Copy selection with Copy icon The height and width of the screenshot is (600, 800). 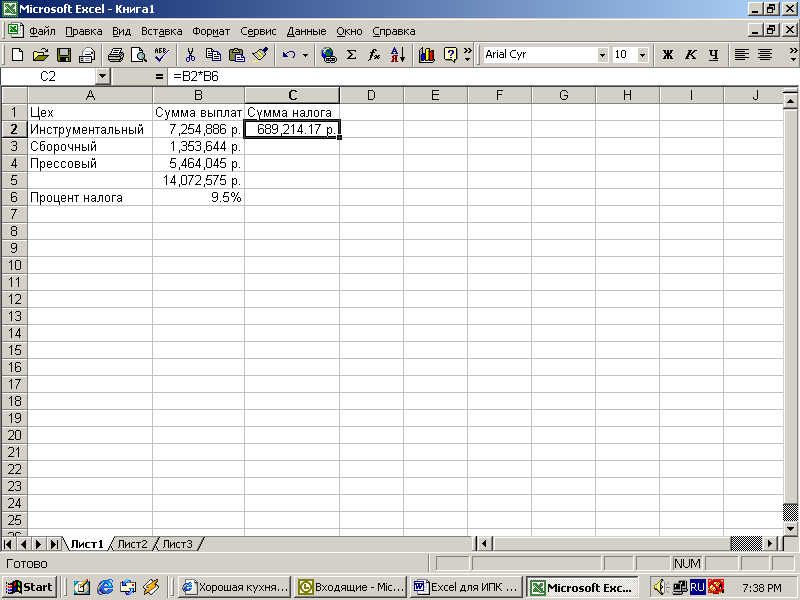coord(213,55)
